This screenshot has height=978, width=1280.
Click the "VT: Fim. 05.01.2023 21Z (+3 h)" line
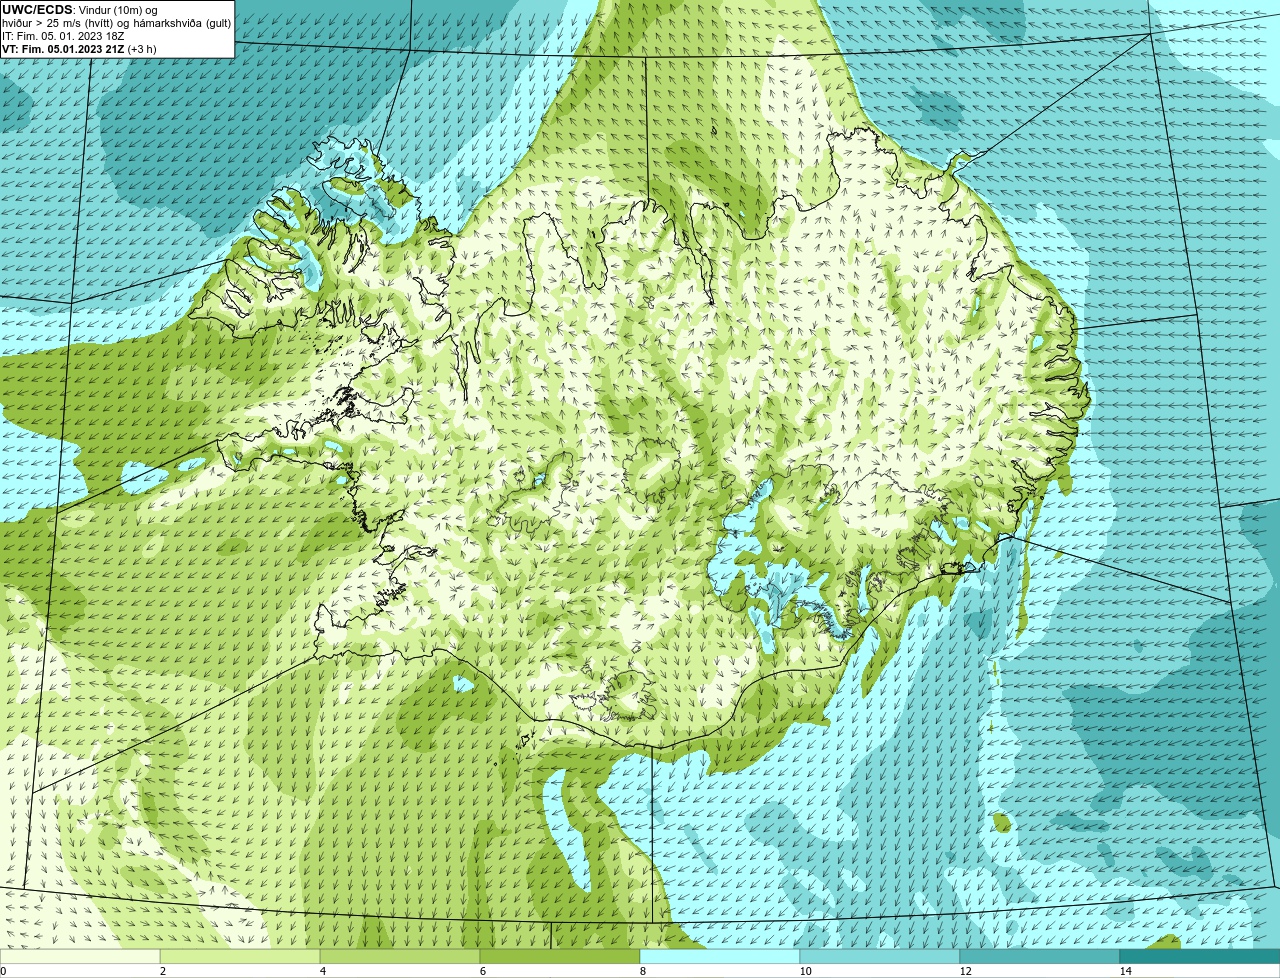click(x=79, y=49)
